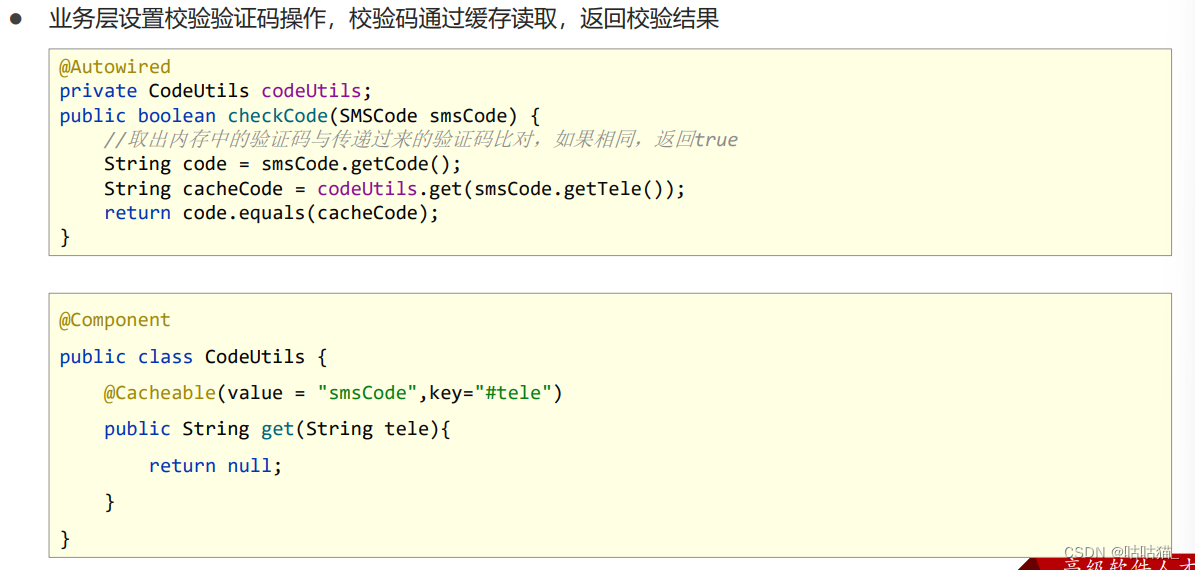Image resolution: width=1195 pixels, height=570 pixels.
Task: Select the @Autowired annotation
Action: [115, 67]
